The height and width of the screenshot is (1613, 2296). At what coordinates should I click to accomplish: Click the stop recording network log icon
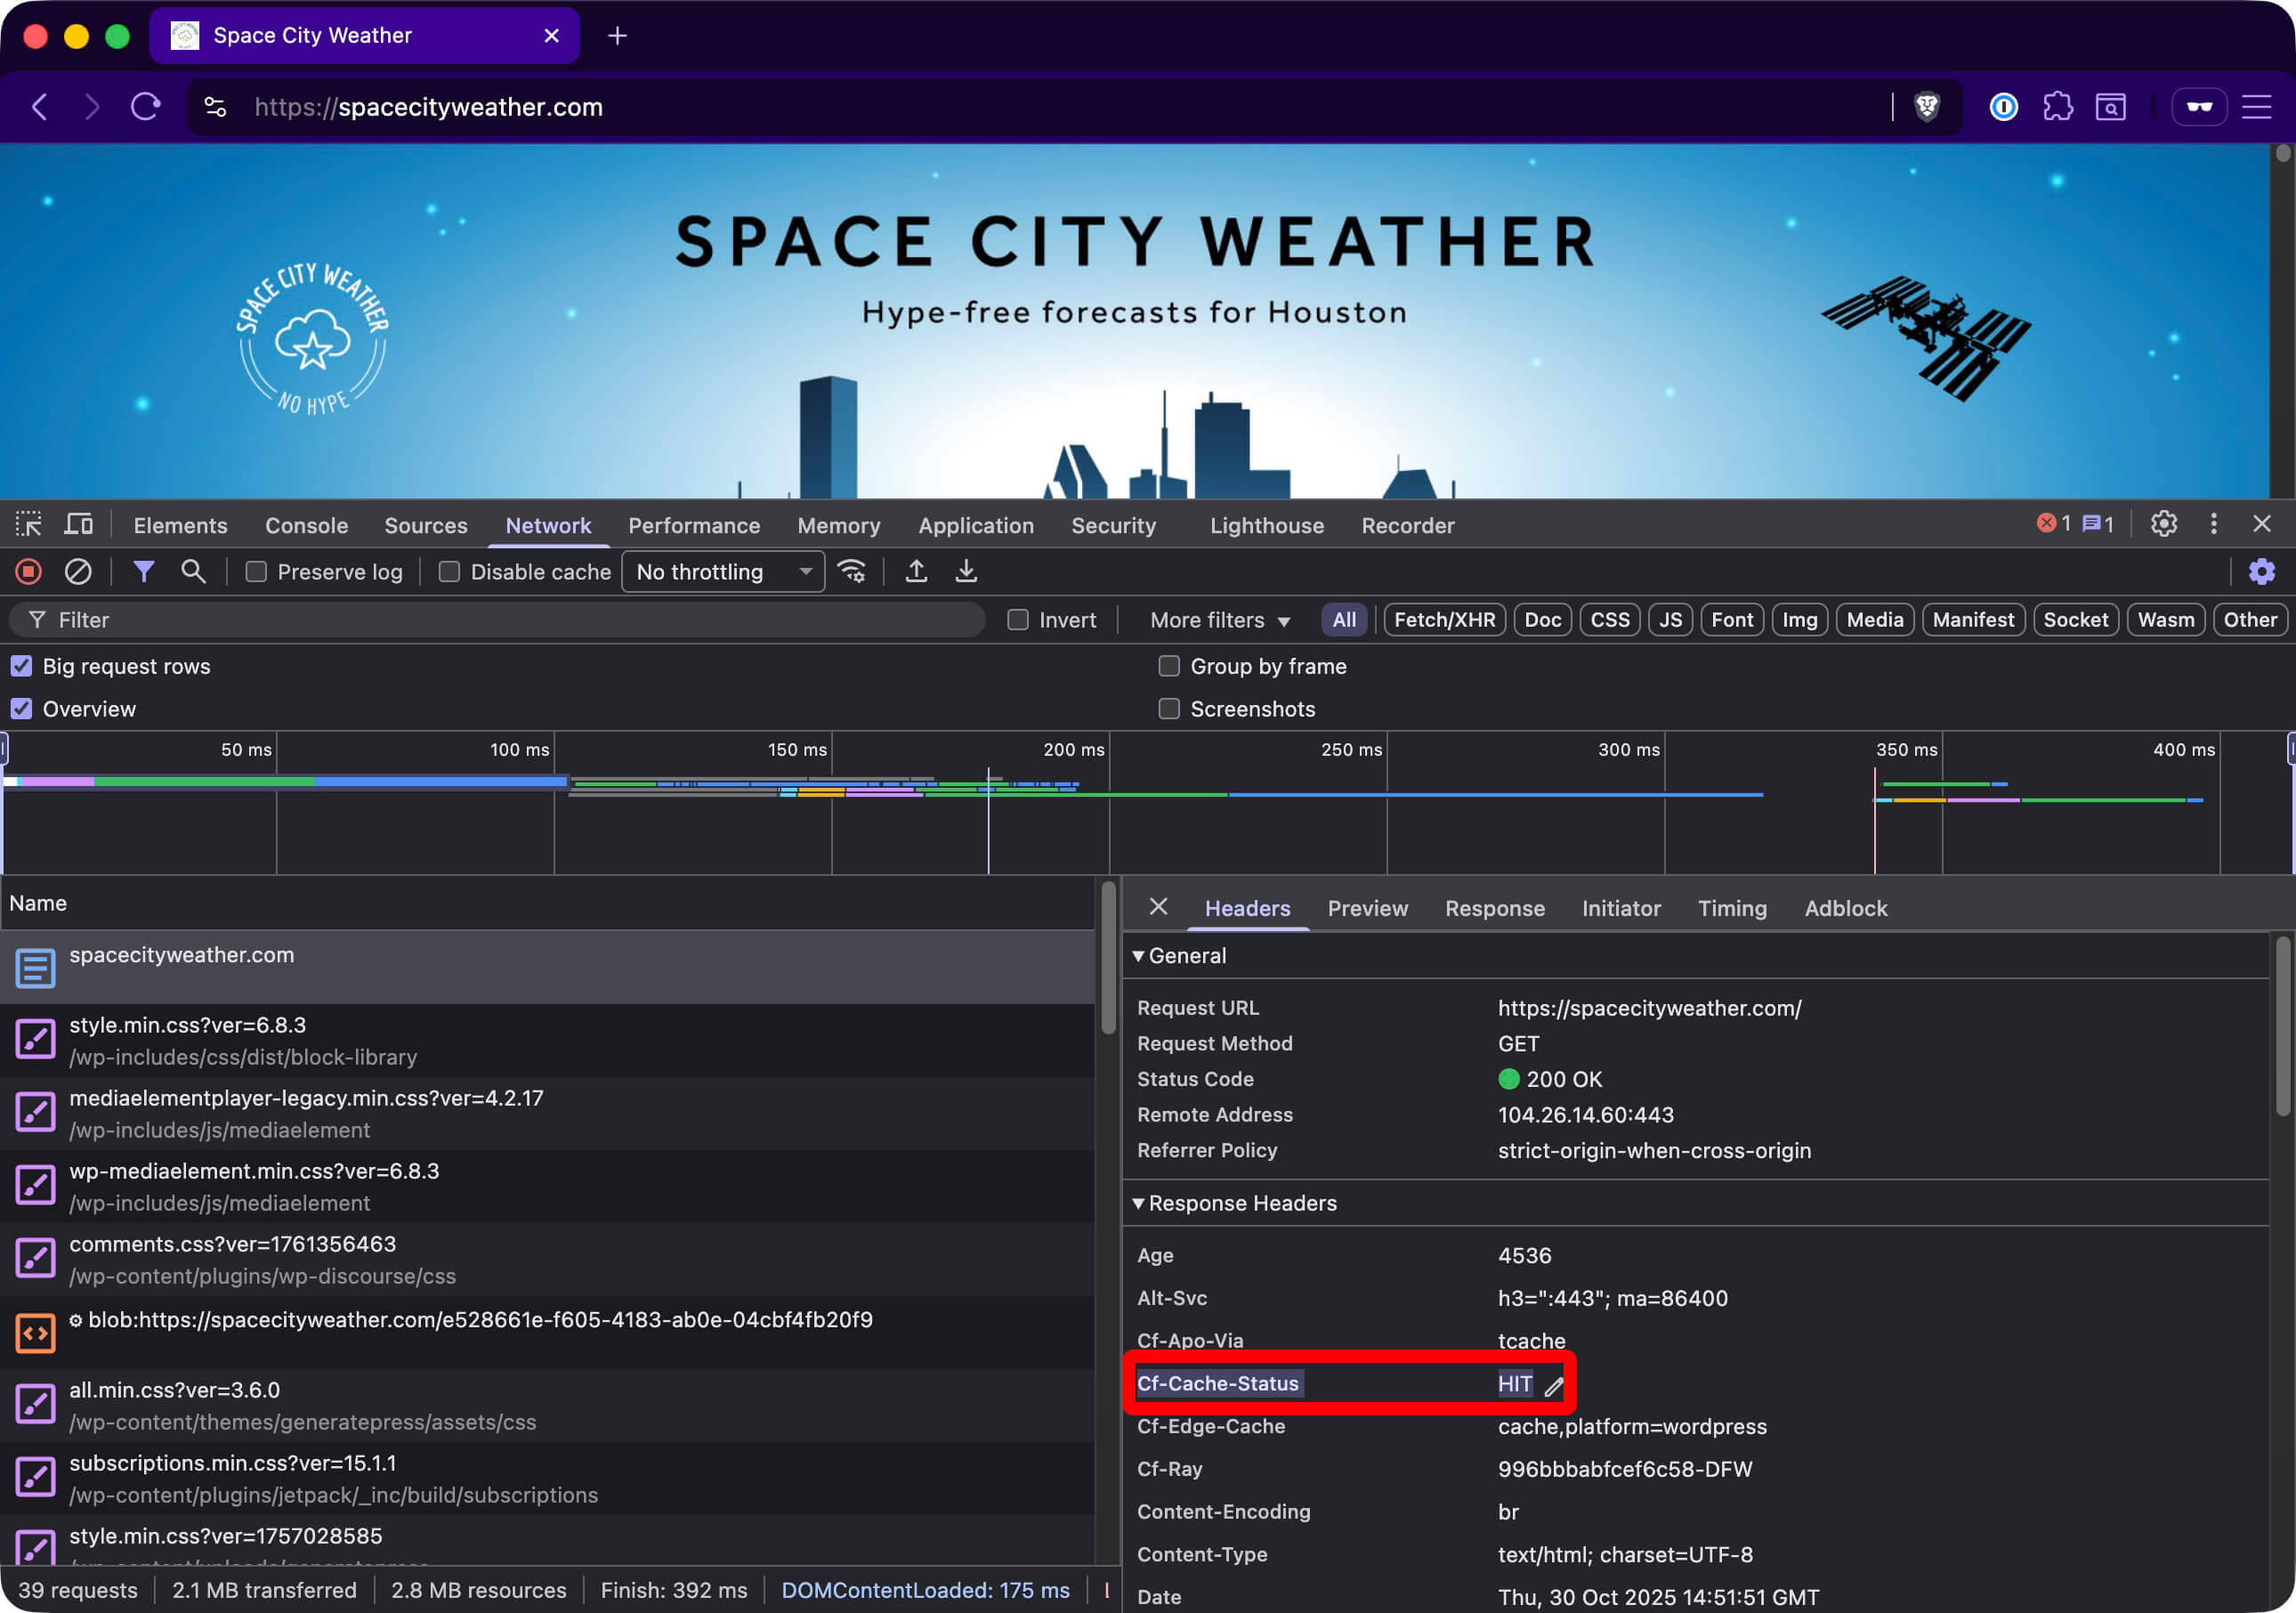click(x=28, y=571)
